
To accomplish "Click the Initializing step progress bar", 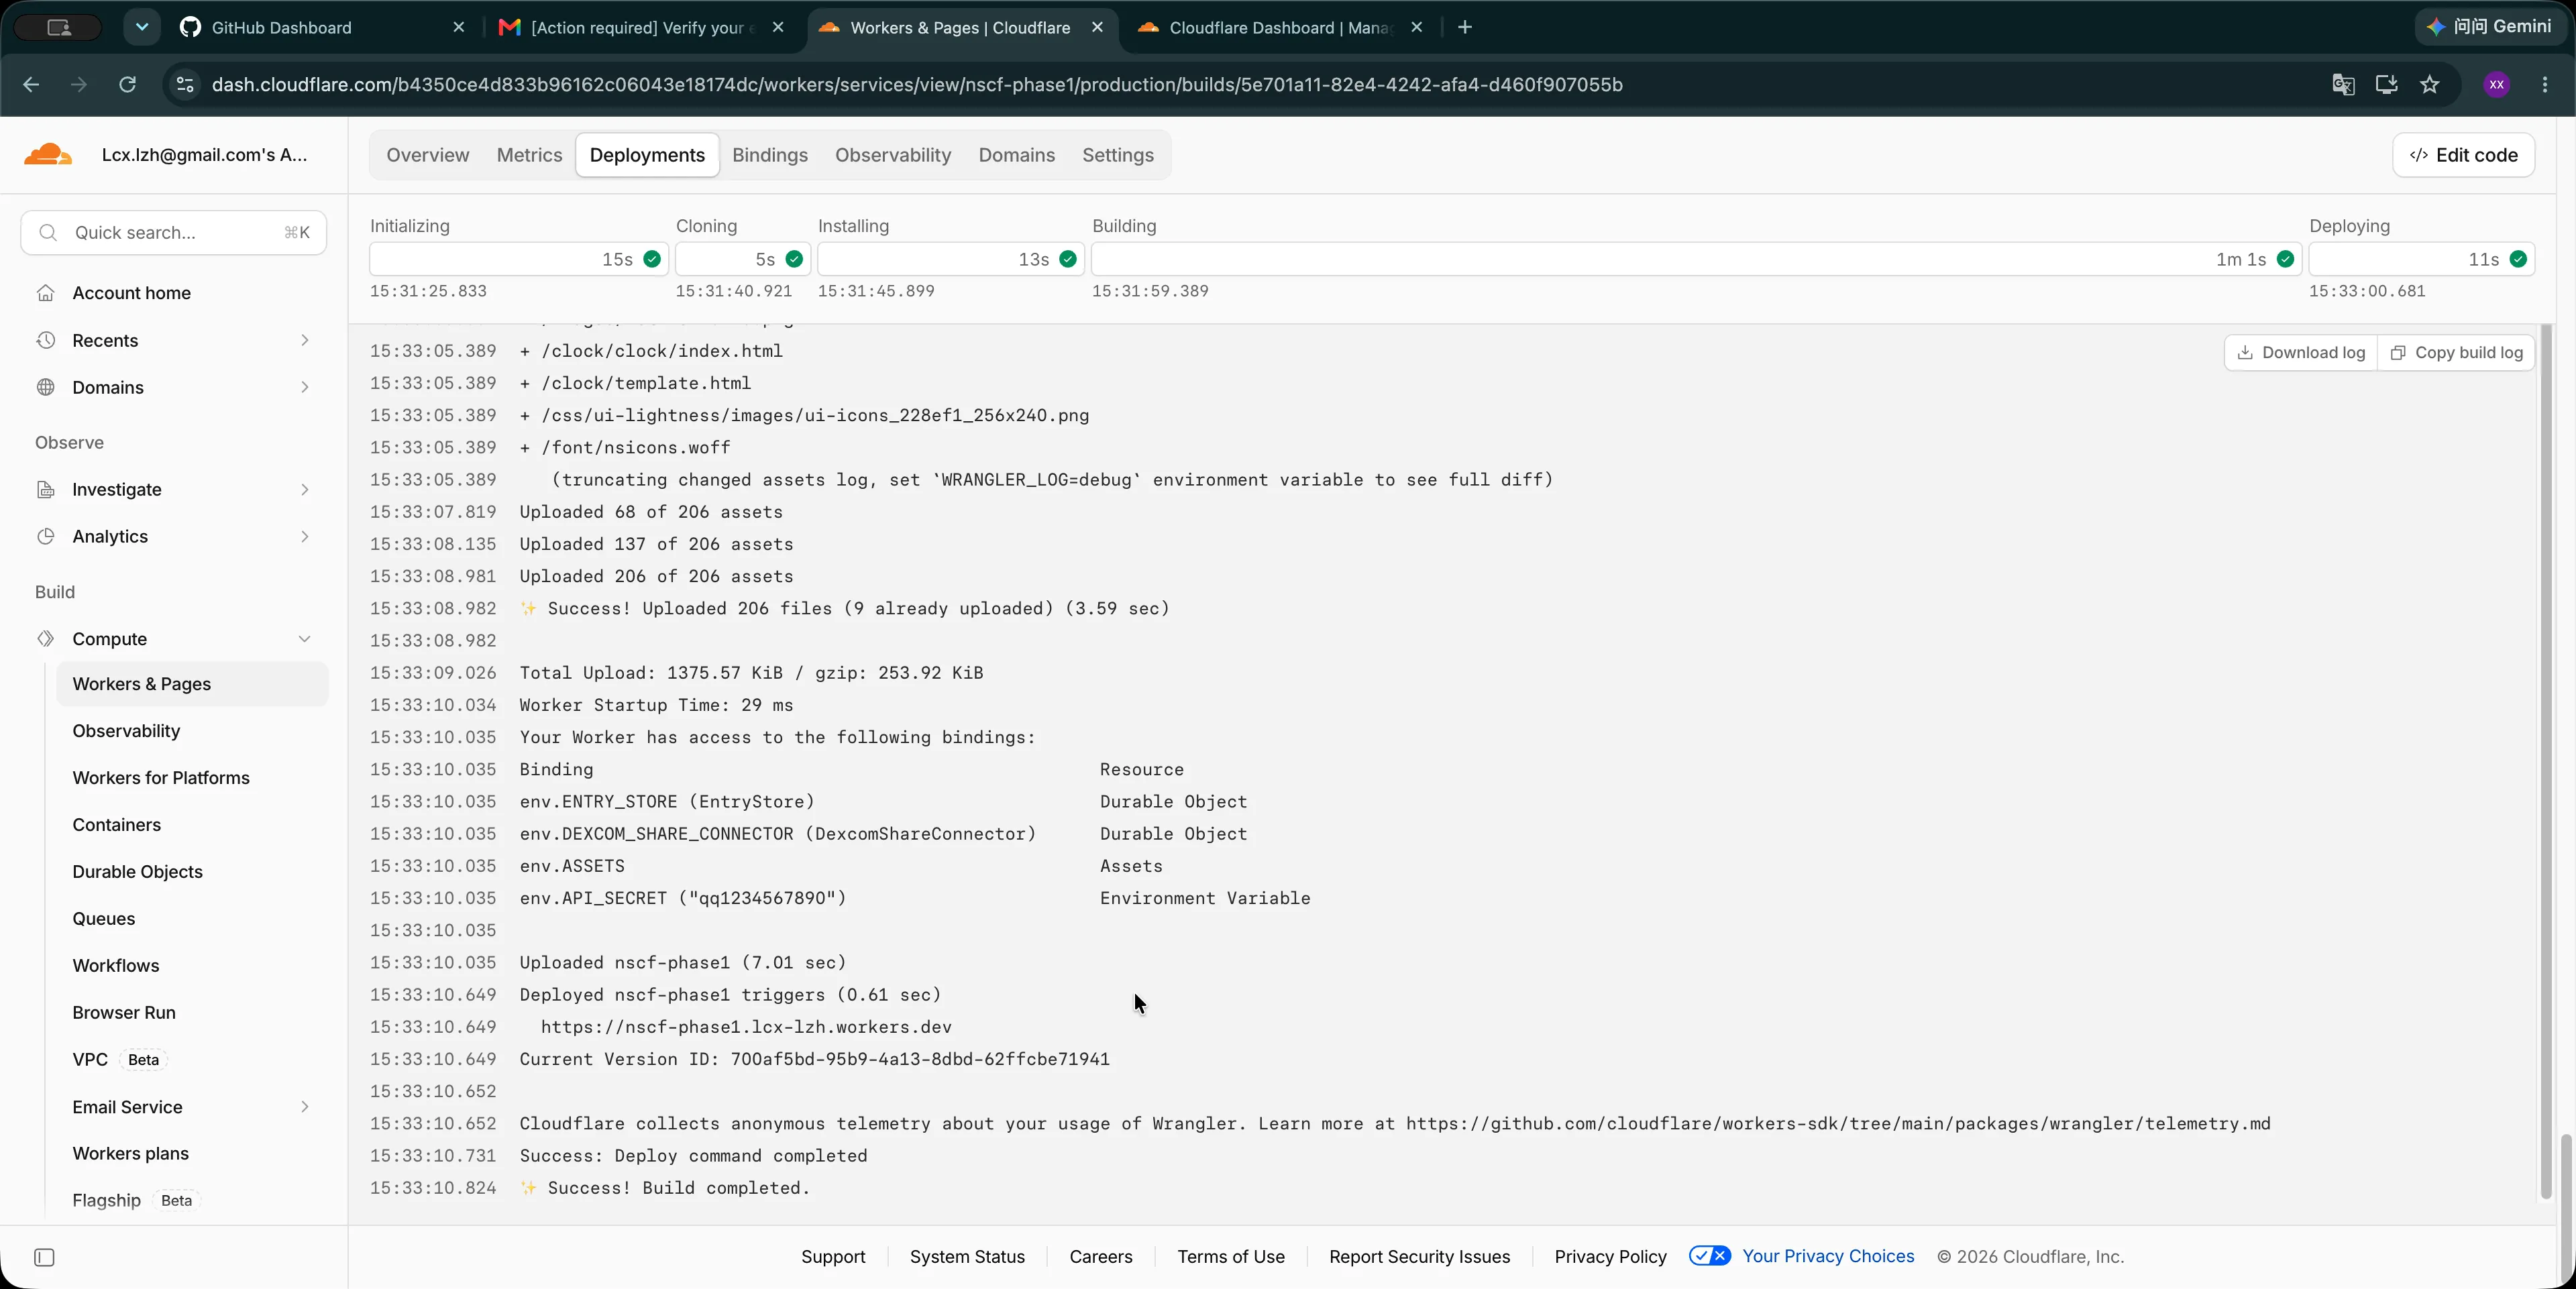I will pos(519,259).
